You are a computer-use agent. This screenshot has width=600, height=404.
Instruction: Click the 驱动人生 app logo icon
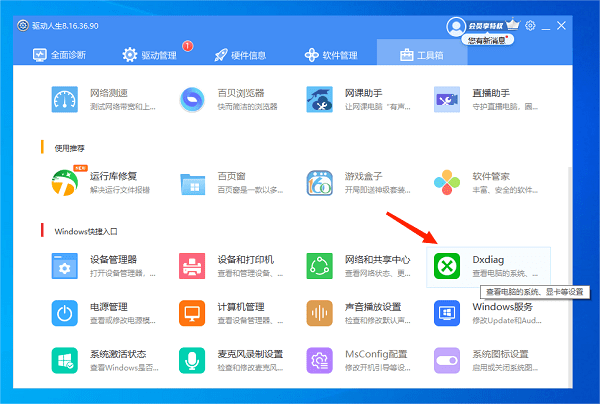point(23,26)
